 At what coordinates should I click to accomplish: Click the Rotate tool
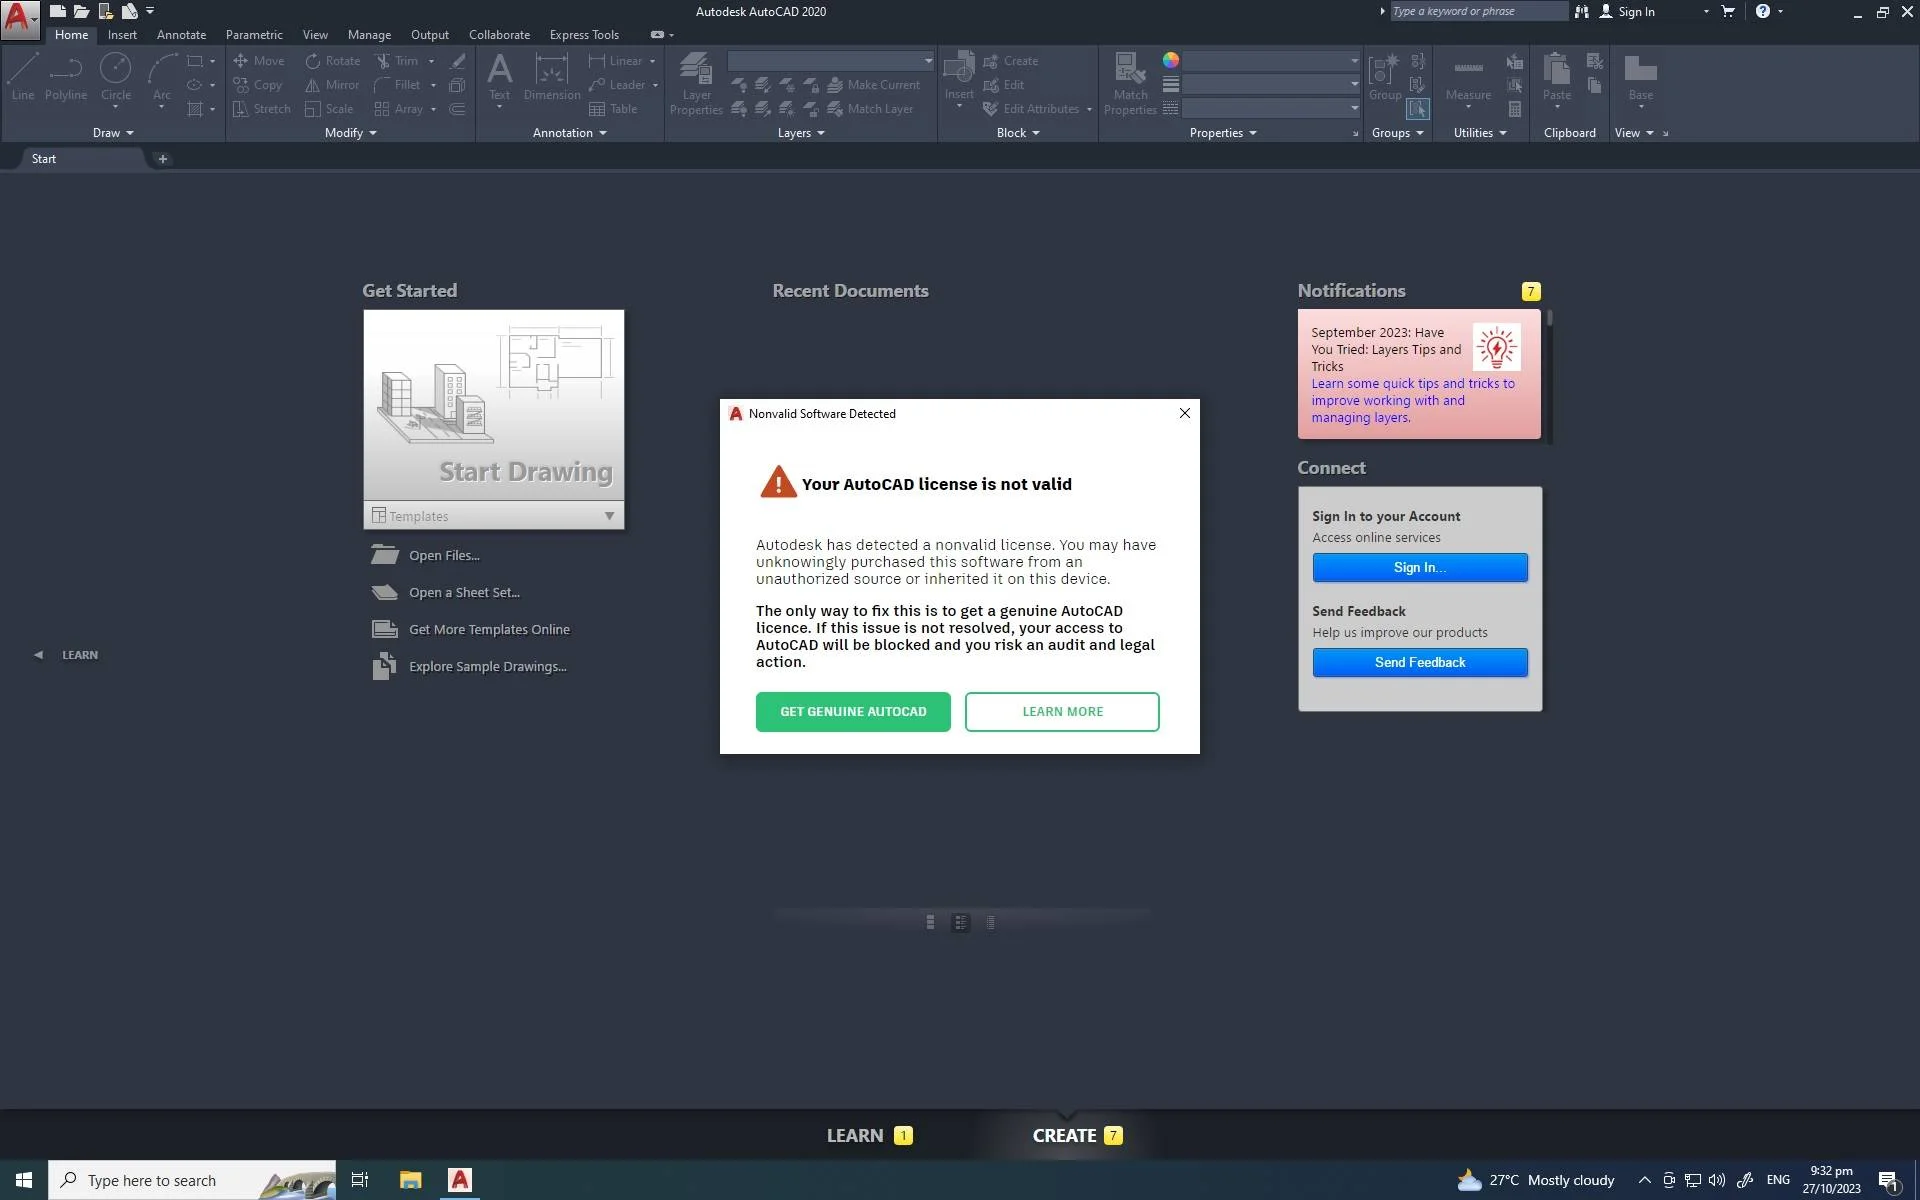tap(333, 61)
